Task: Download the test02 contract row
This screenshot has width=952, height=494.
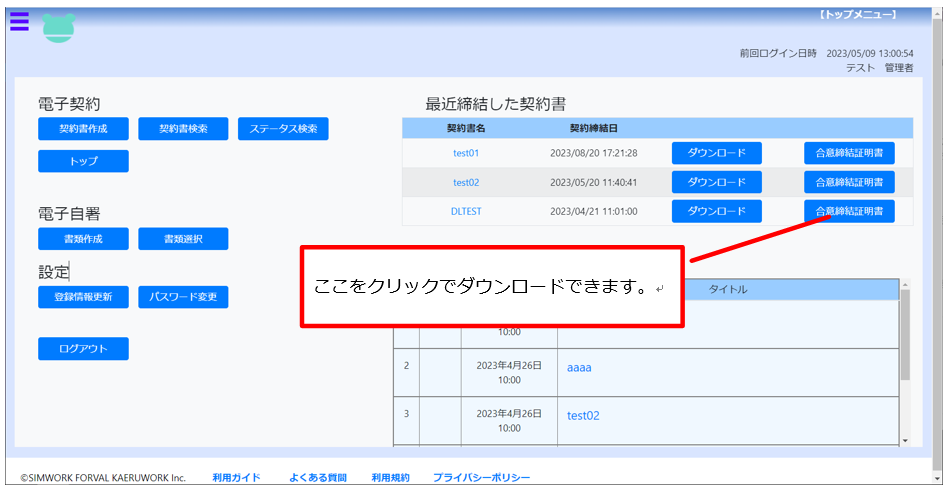Action: [716, 182]
